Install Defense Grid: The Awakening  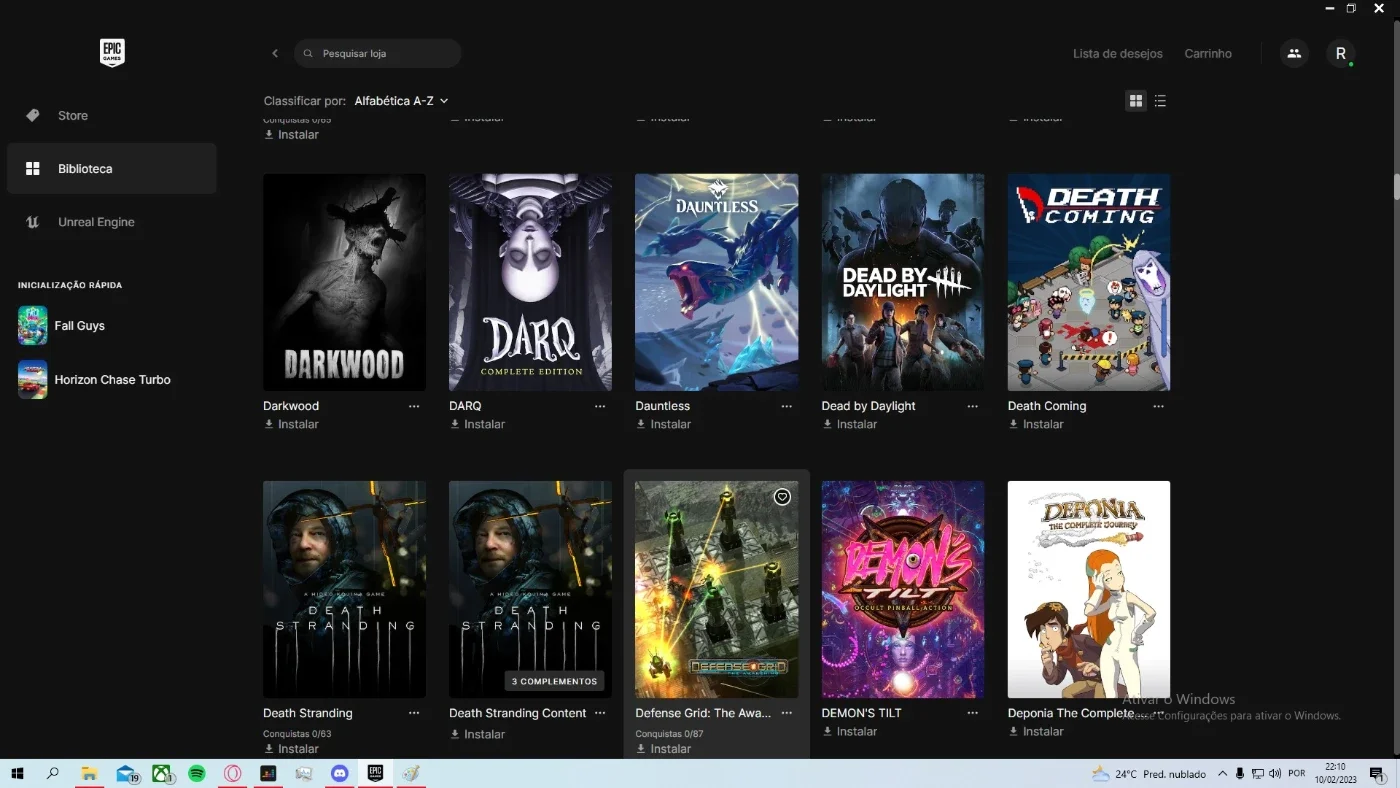pos(663,748)
